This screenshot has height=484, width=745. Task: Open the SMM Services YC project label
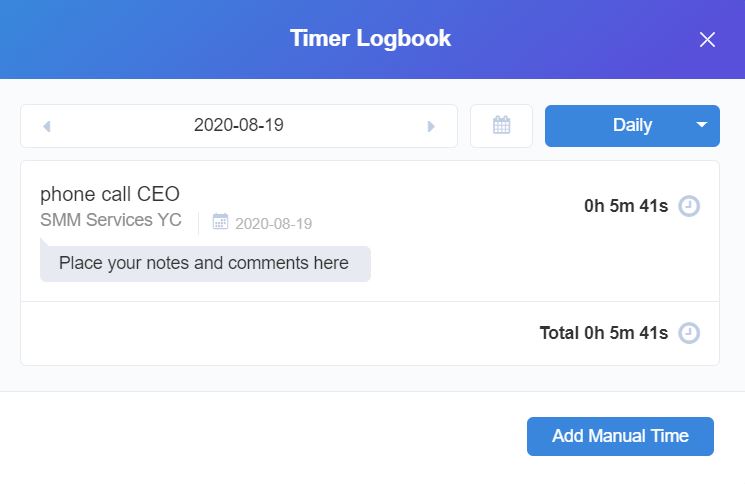click(111, 220)
